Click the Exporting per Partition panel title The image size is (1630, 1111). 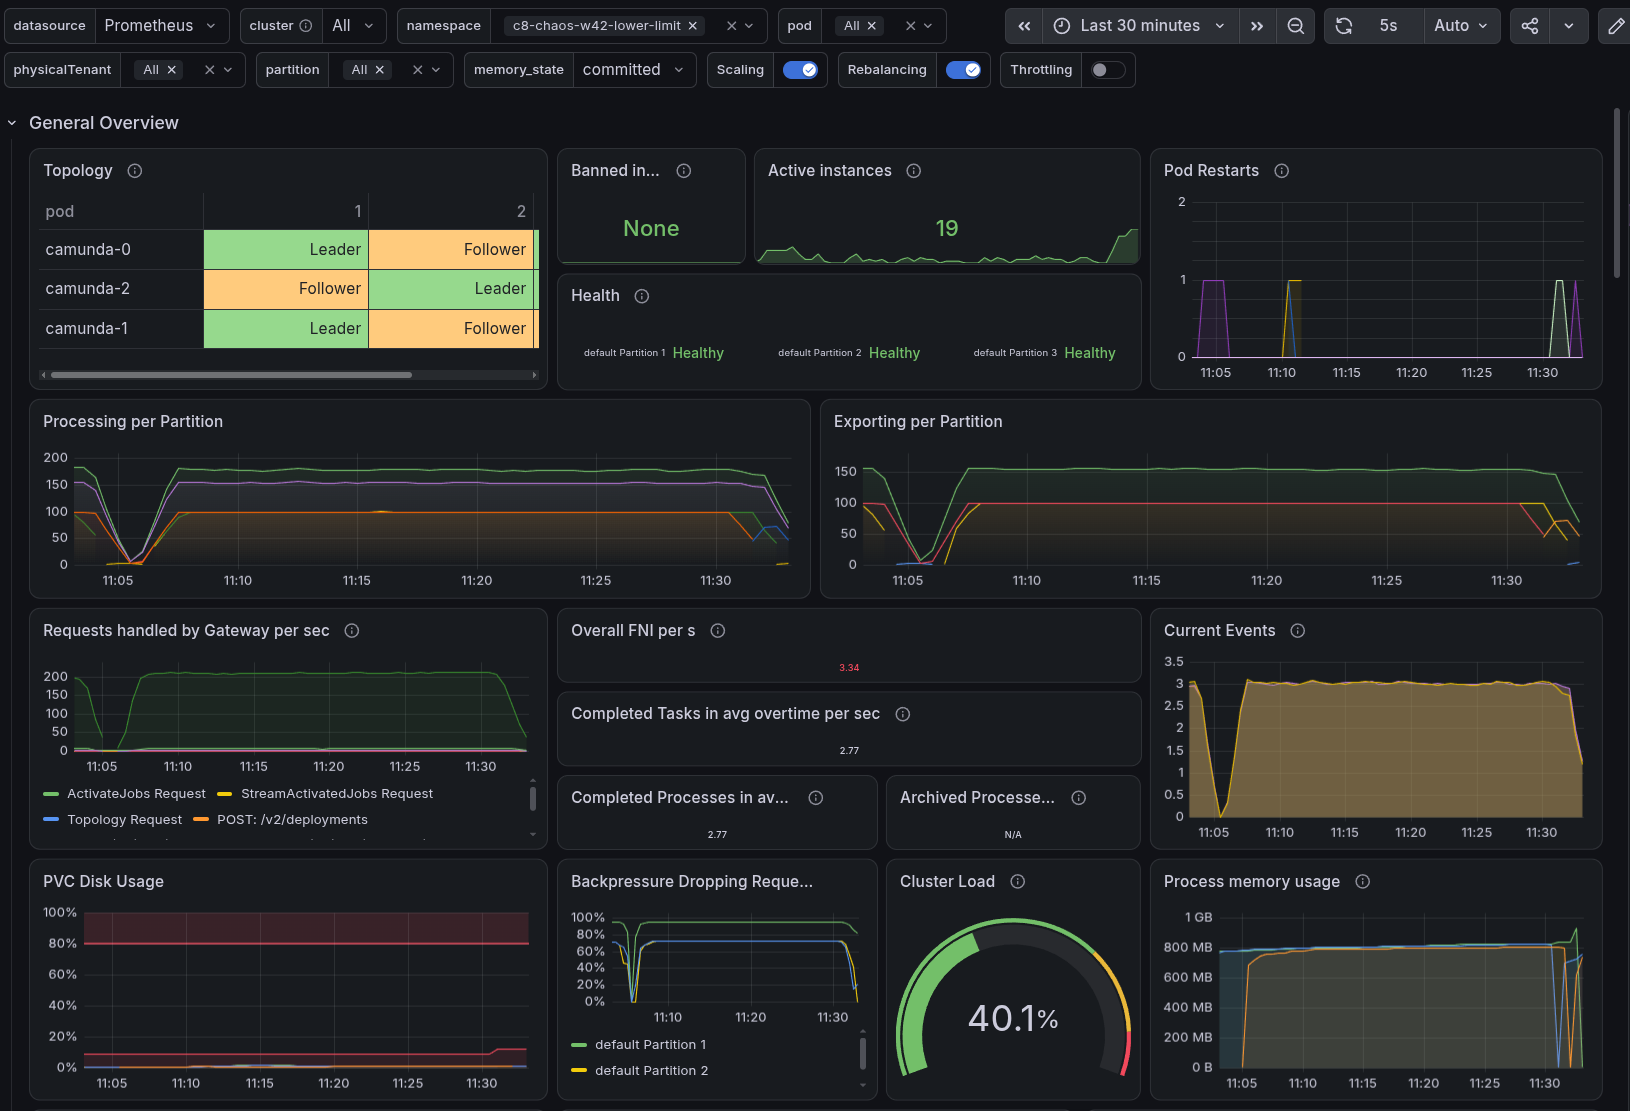[x=918, y=422]
